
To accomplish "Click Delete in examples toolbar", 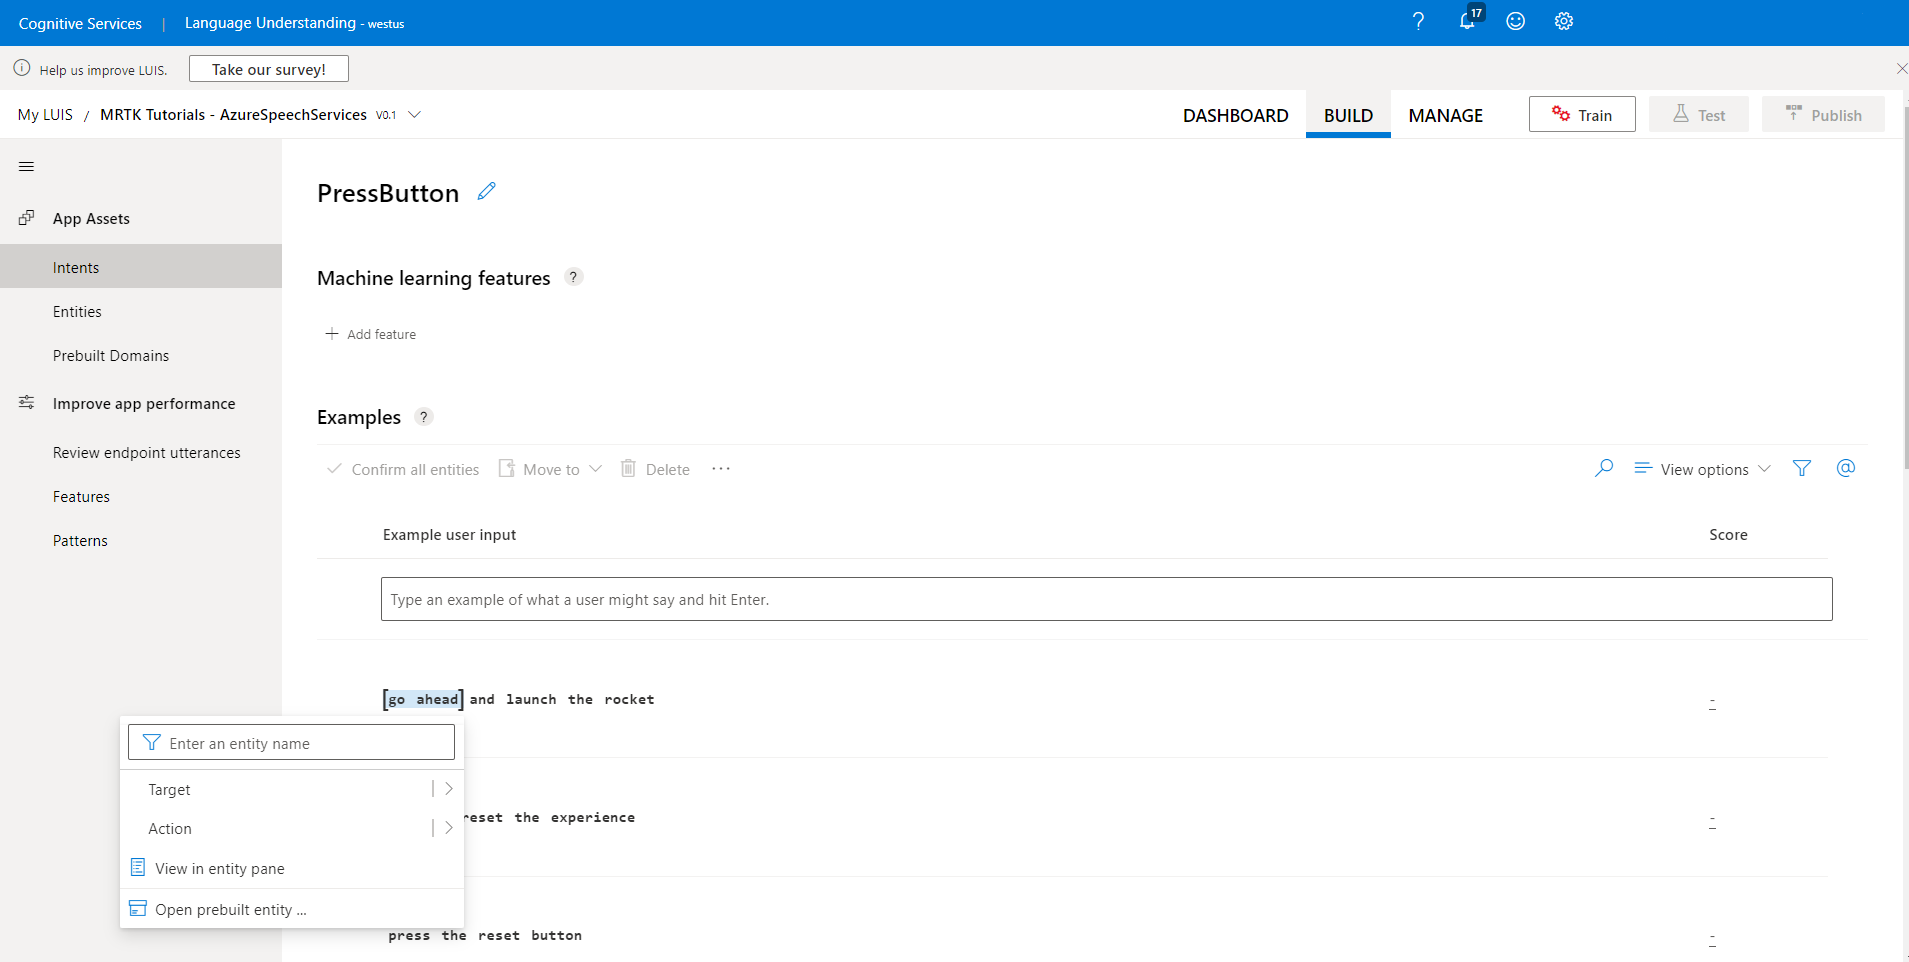I will coord(656,469).
